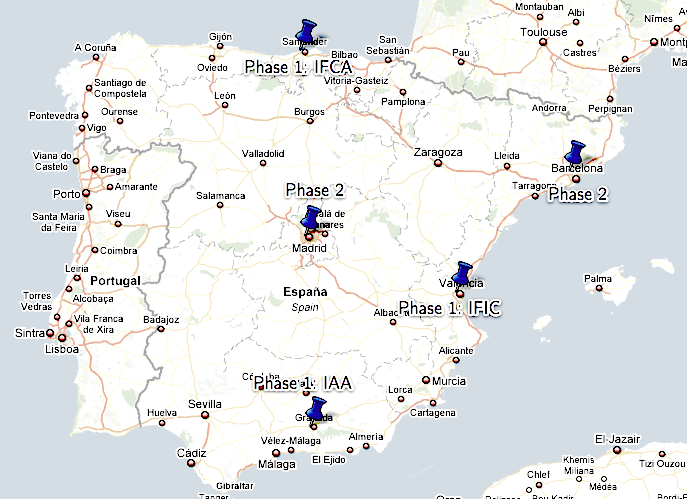Click the Lisboa city marker
Image resolution: width=687 pixels, height=499 pixels.
(x=62, y=338)
